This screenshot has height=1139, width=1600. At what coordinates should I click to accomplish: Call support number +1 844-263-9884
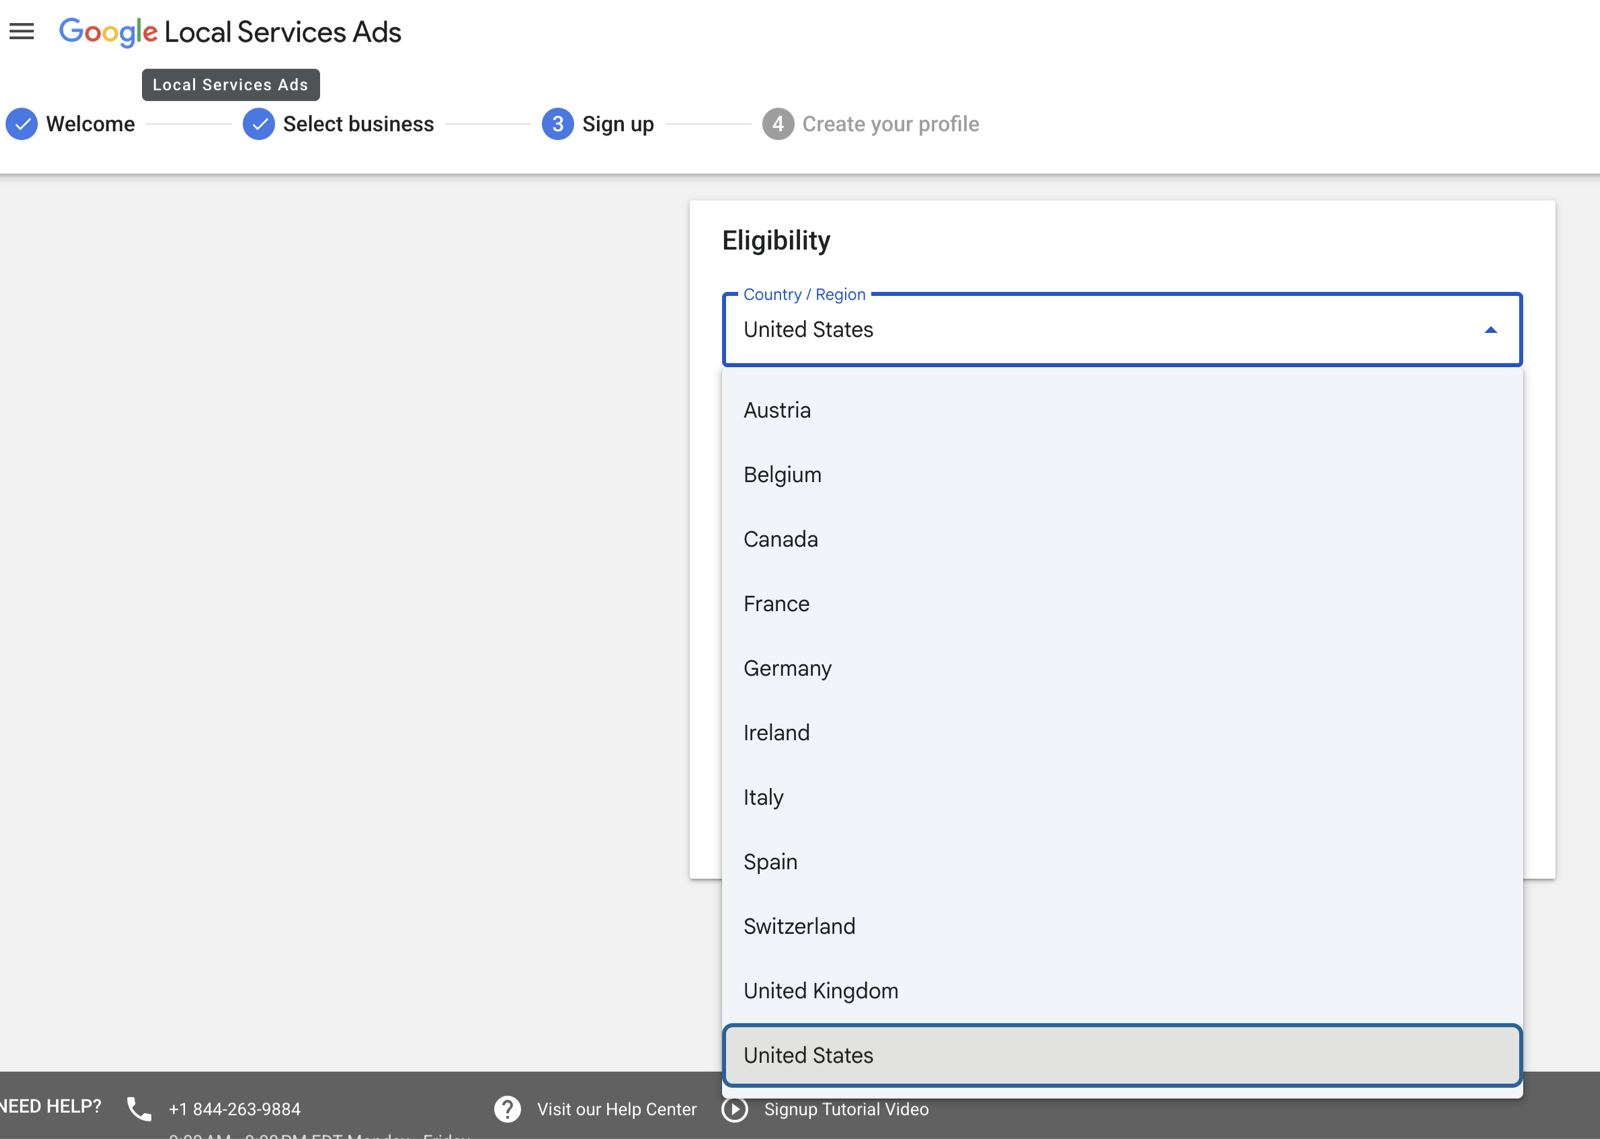coord(234,1109)
